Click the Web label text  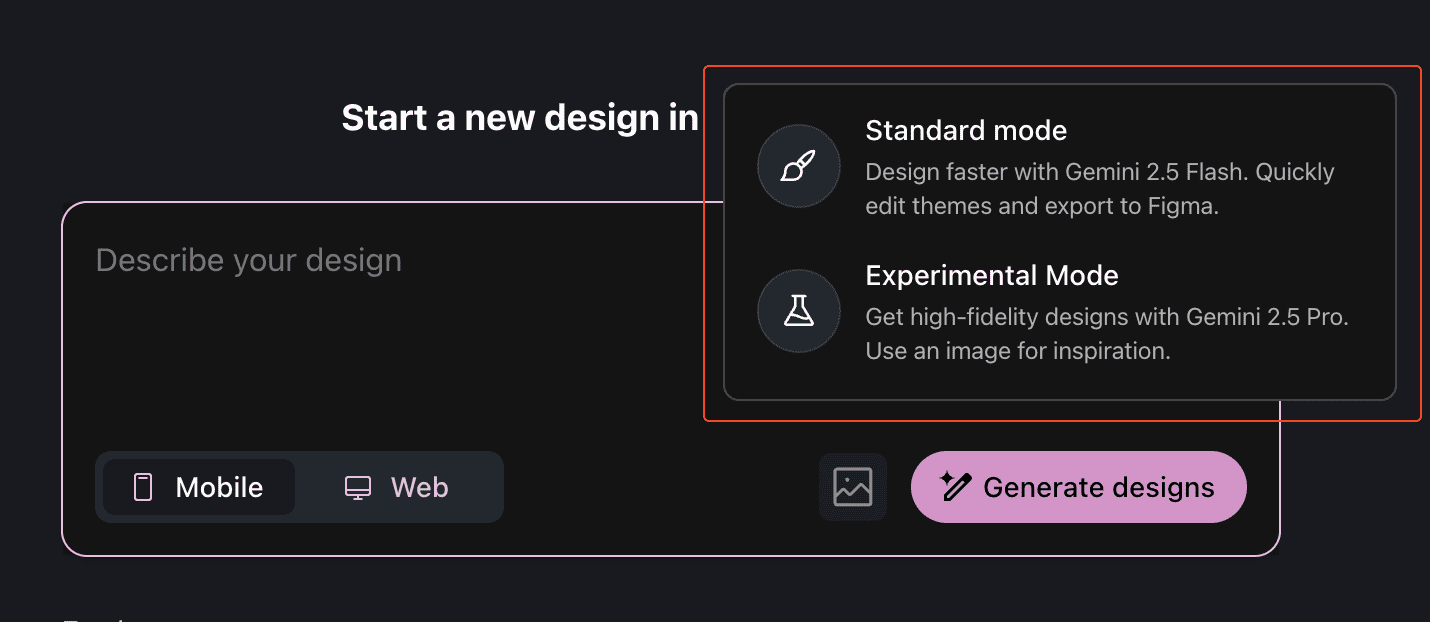tap(419, 487)
